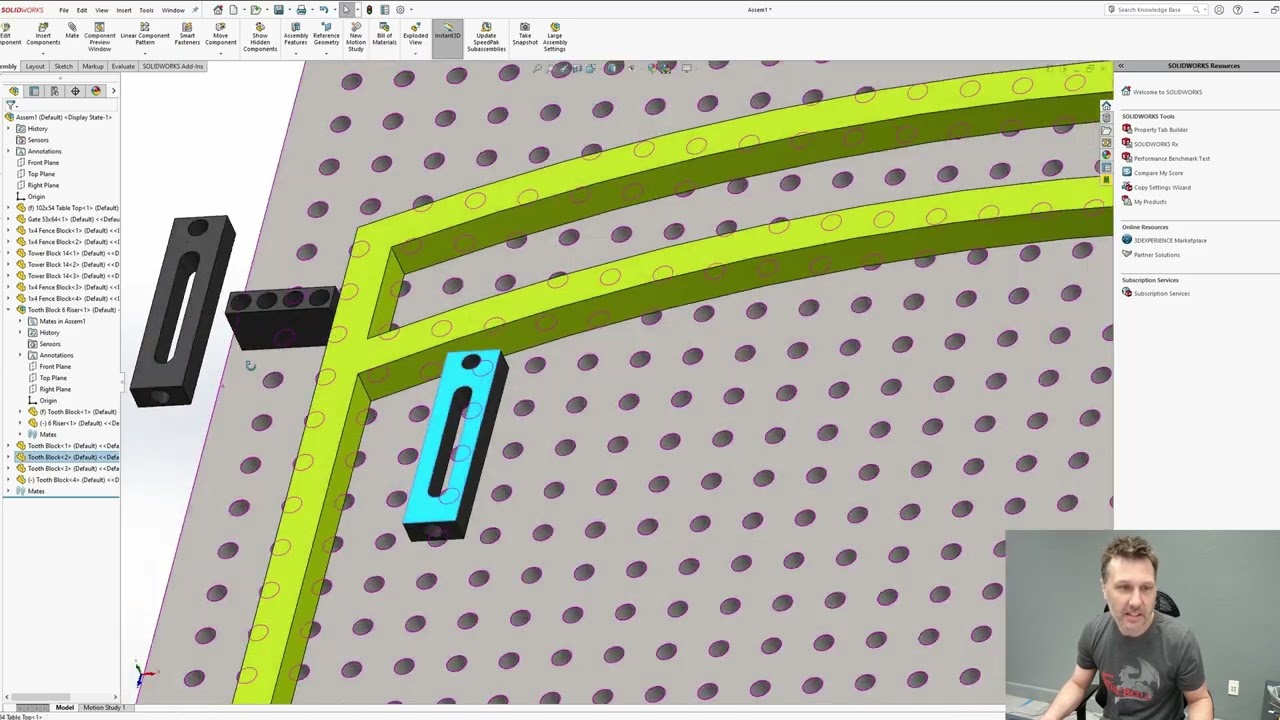Switch to the Layout tab

point(35,66)
